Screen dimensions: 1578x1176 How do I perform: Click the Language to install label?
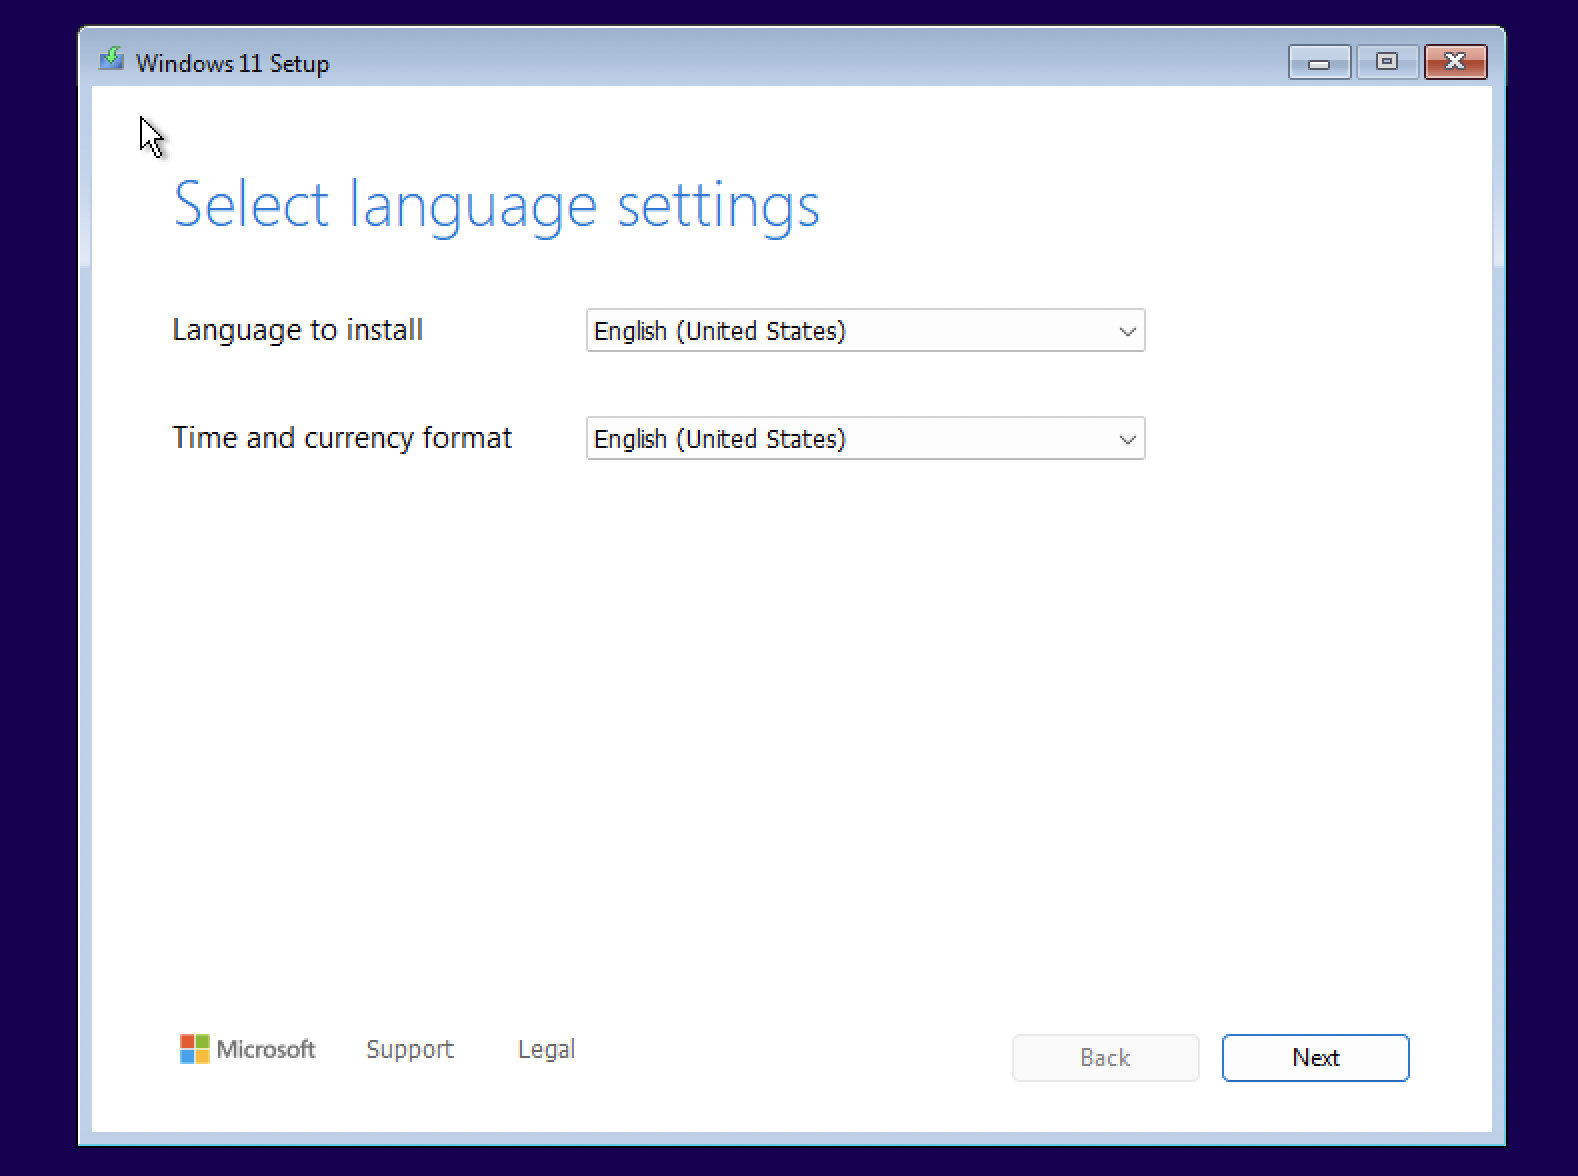click(x=297, y=330)
